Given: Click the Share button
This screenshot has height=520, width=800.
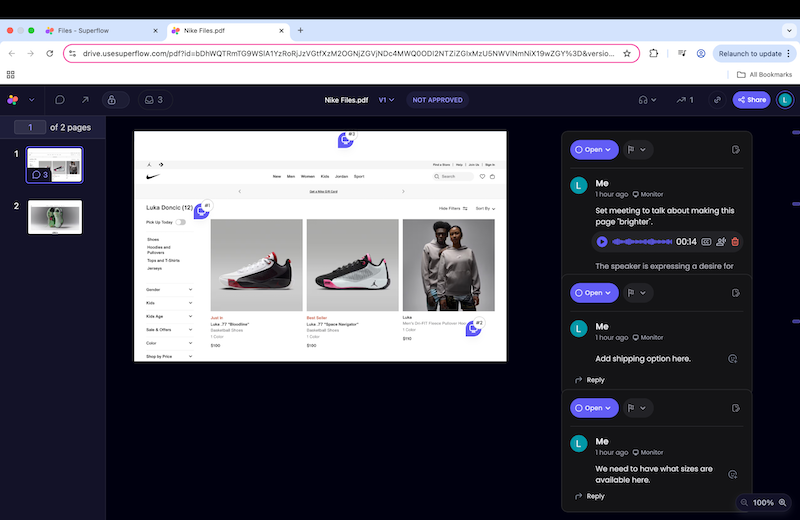Looking at the screenshot, I should coord(752,100).
